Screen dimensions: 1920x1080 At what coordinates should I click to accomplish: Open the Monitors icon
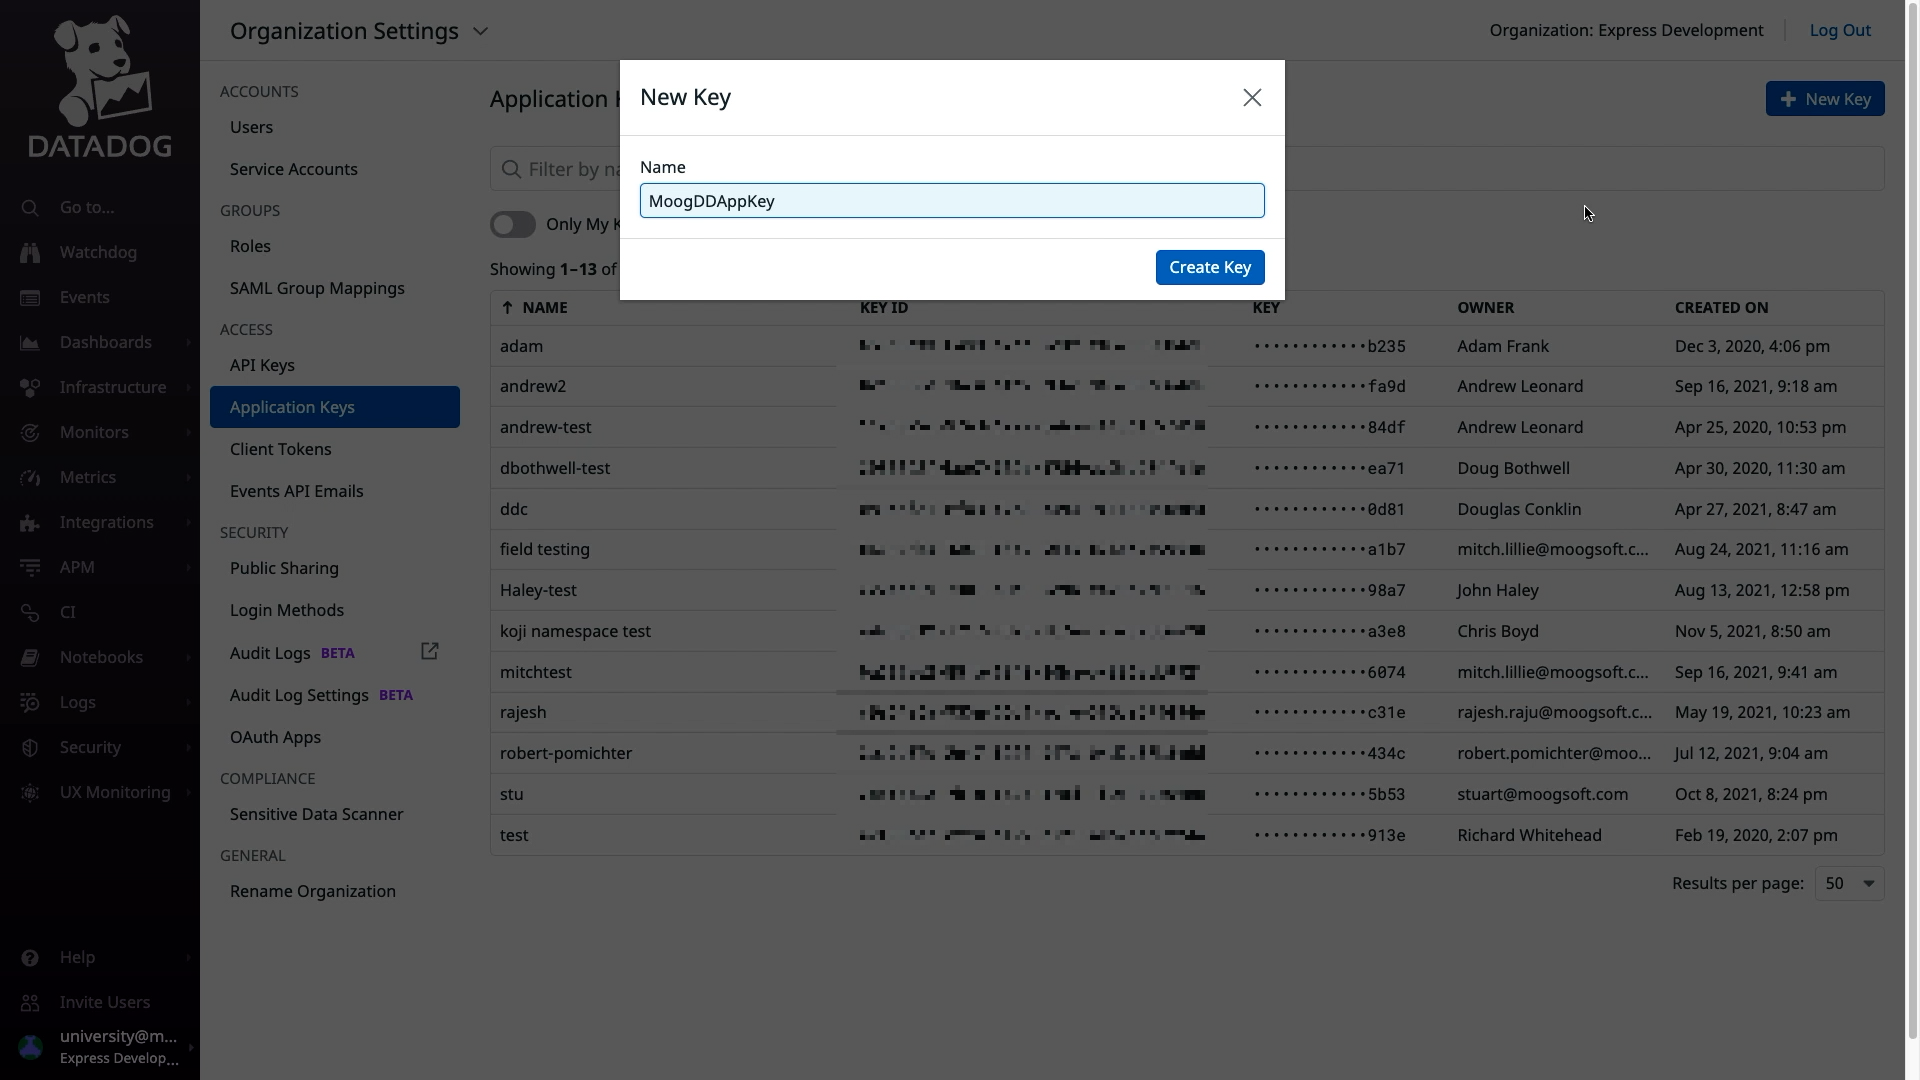pyautogui.click(x=30, y=433)
